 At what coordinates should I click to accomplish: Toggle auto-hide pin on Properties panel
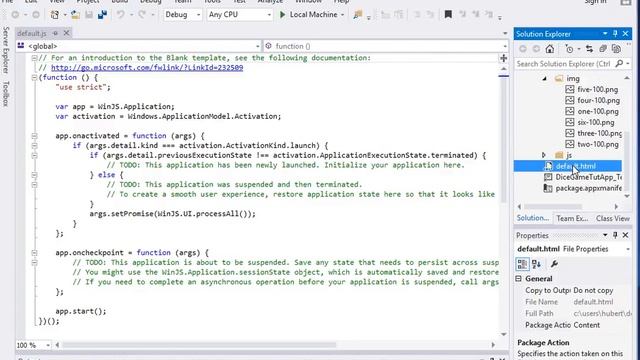click(x=615, y=236)
